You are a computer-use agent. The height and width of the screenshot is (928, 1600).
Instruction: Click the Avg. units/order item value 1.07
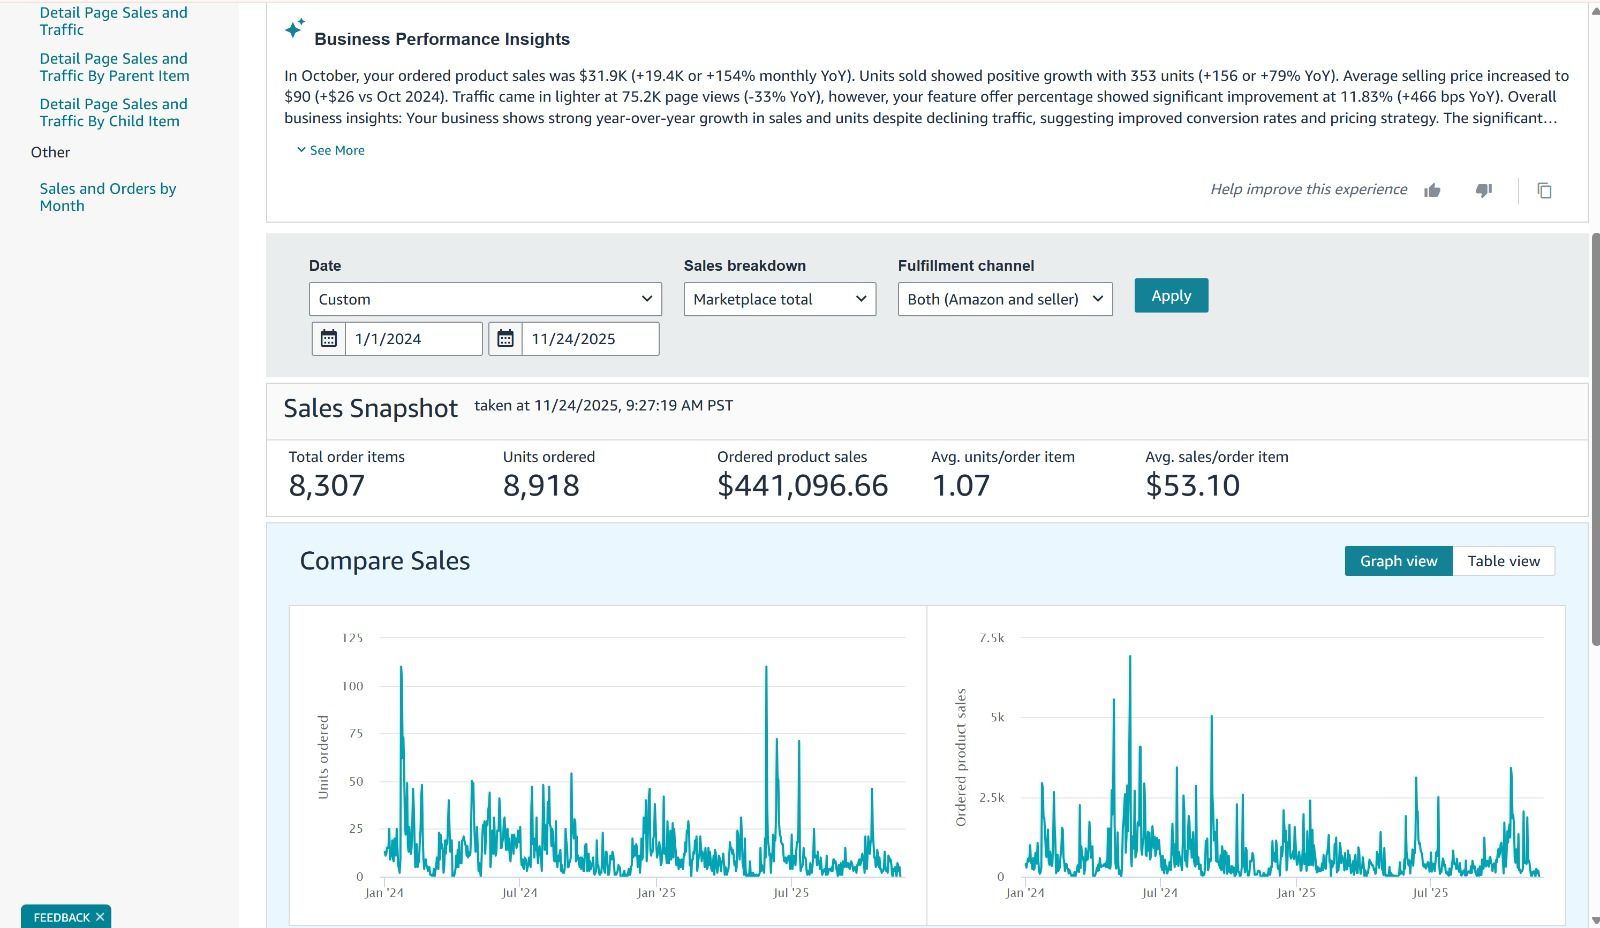[960, 486]
